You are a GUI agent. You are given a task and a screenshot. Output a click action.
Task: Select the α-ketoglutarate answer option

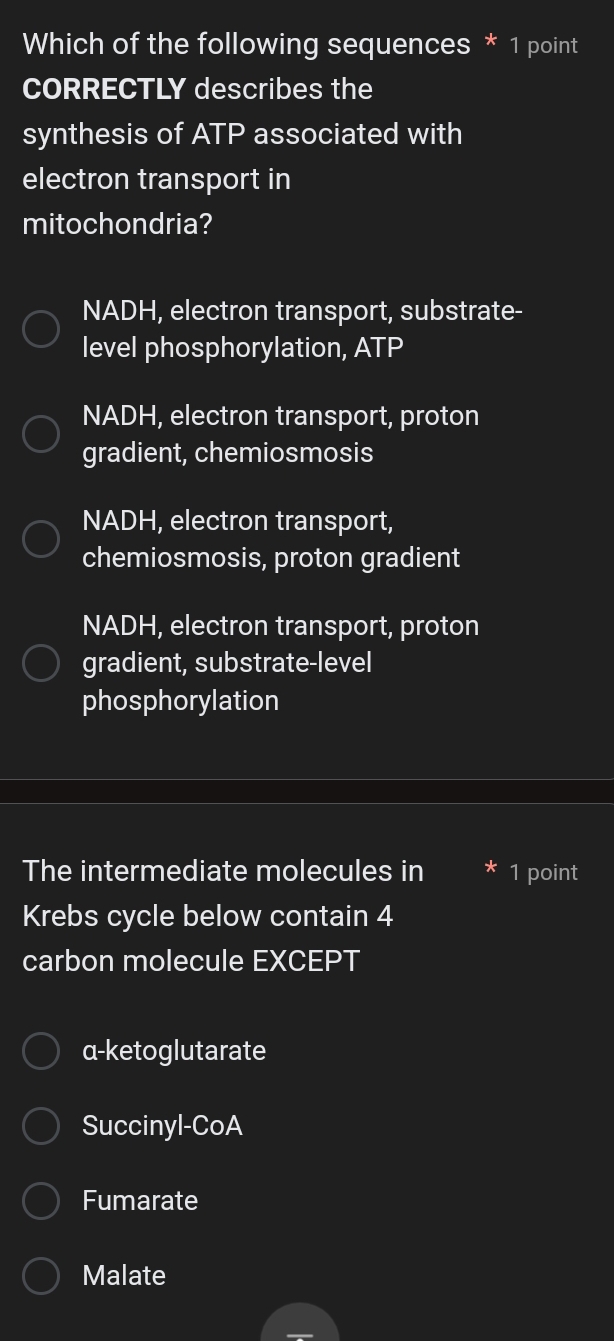coord(41,1051)
